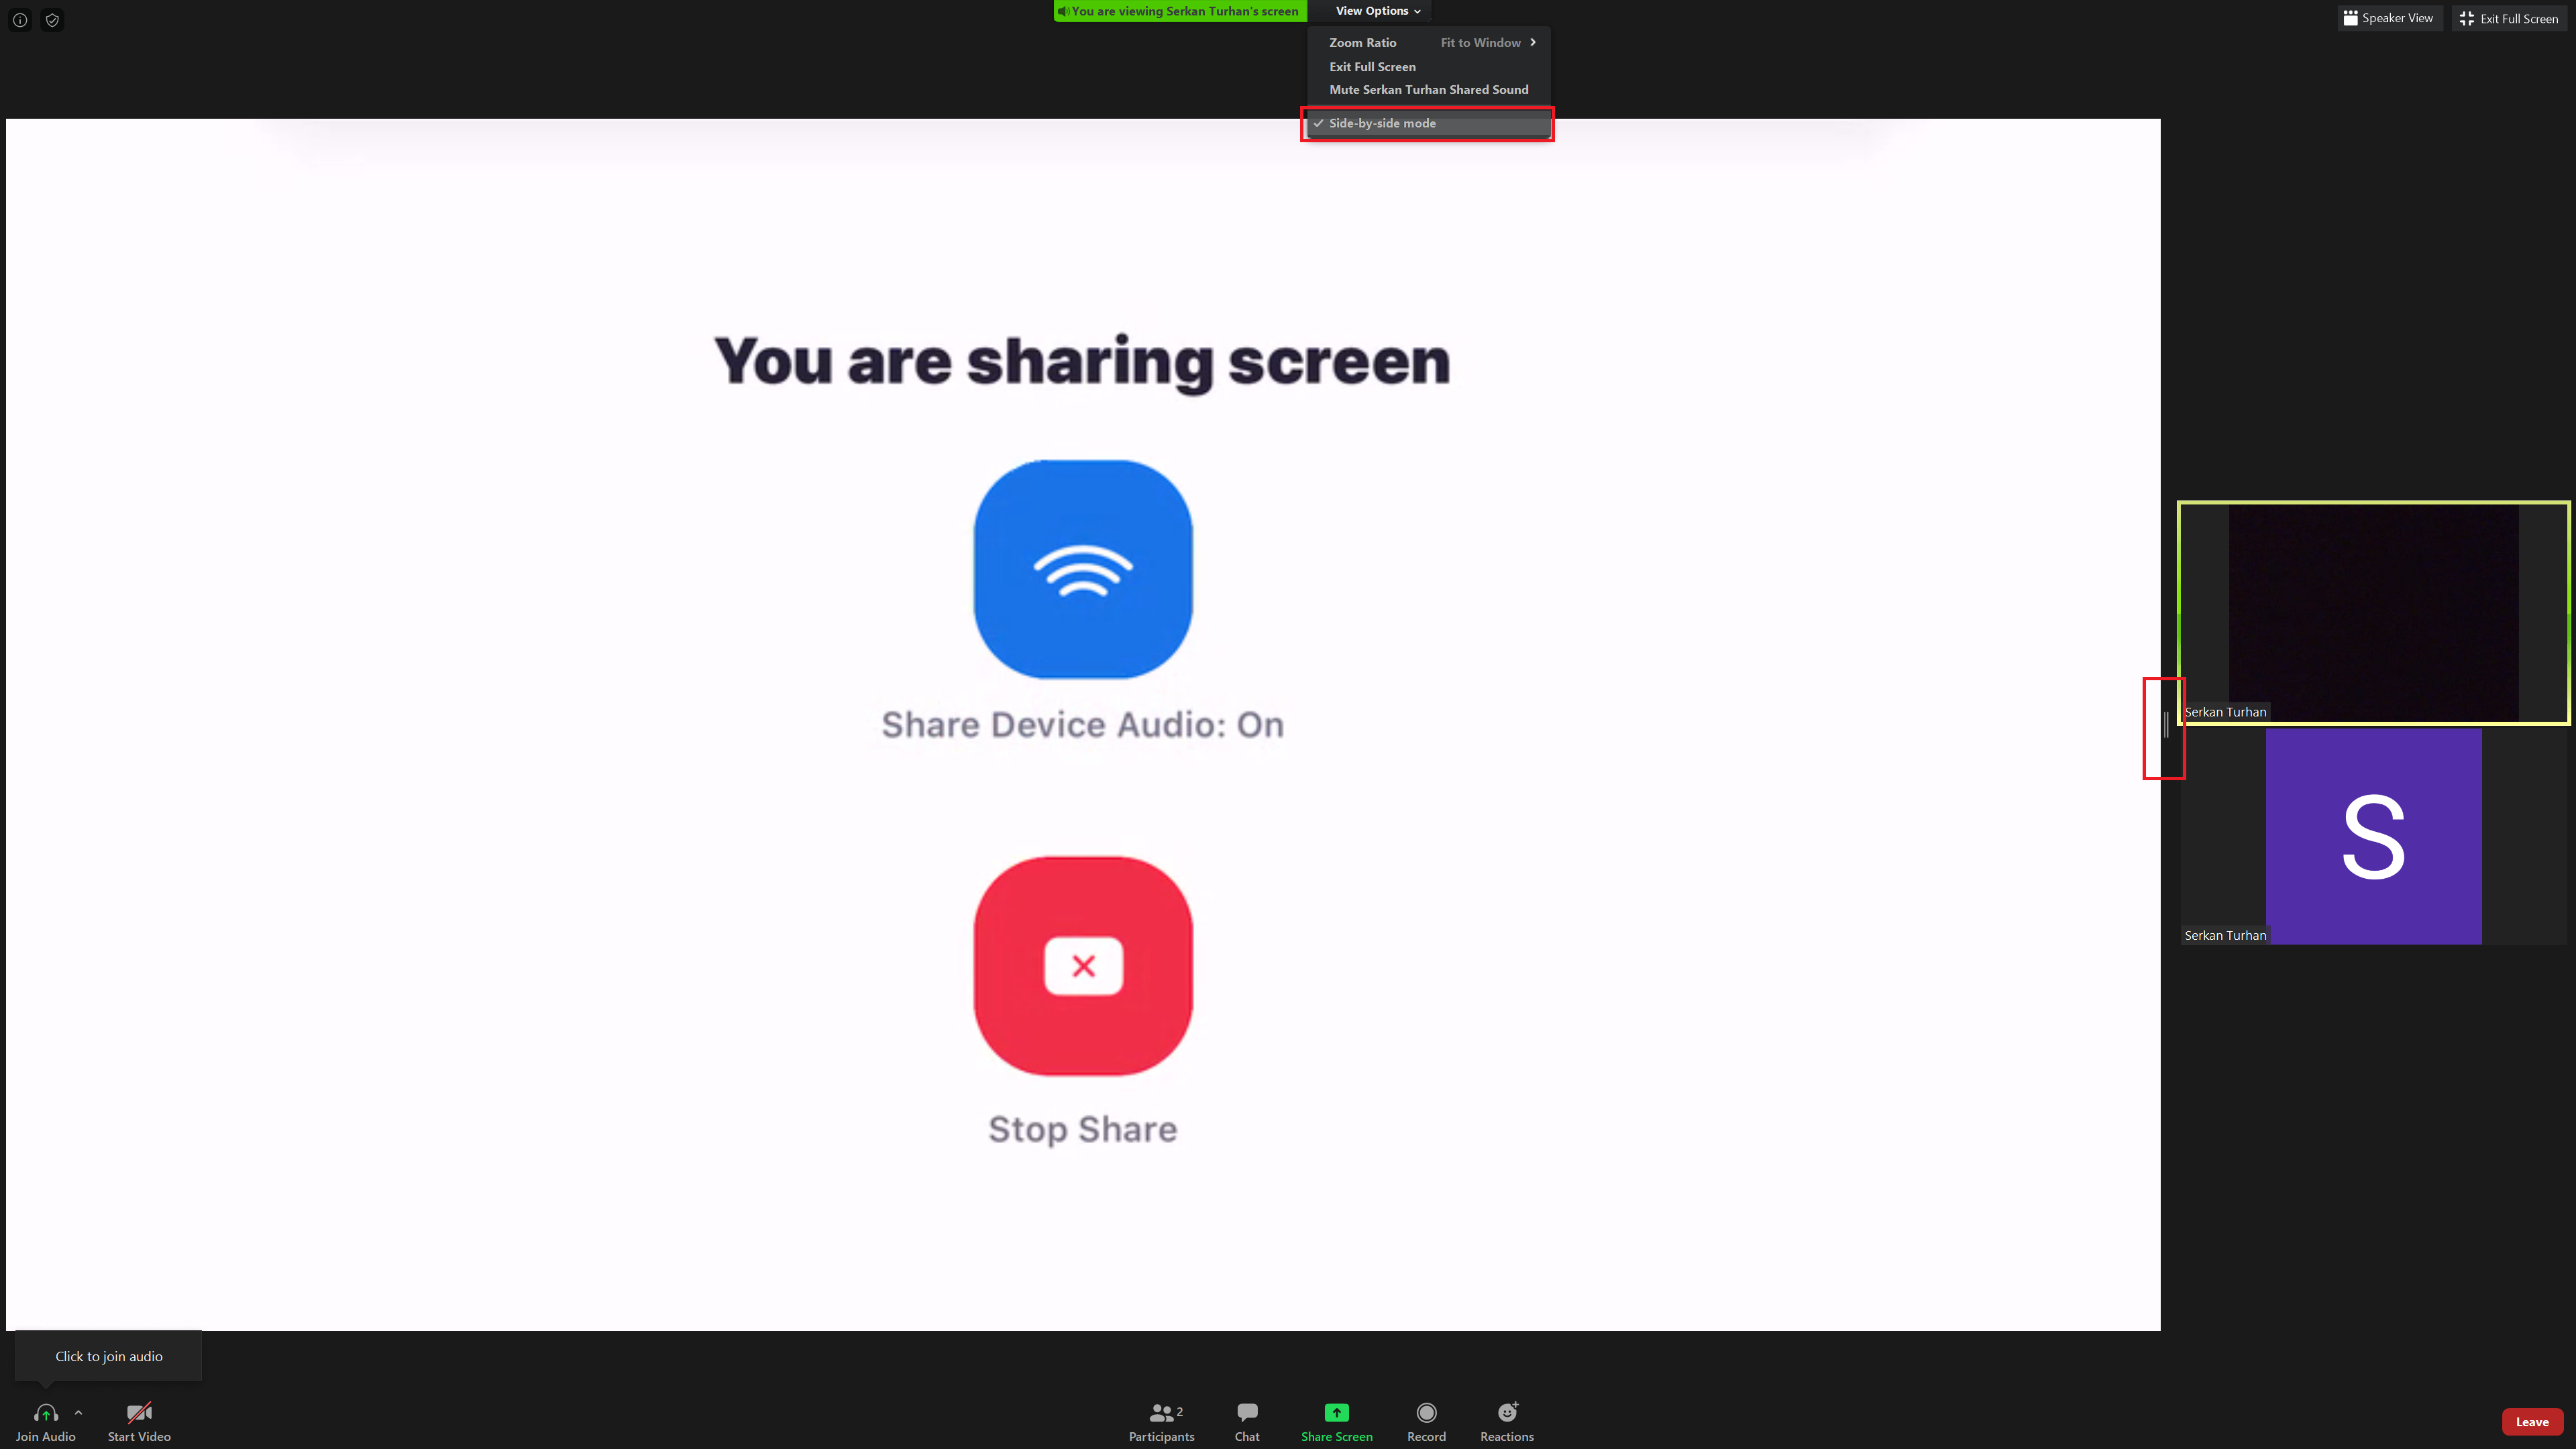This screenshot has height=1449, width=2576.
Task: Click the Join Audio headphone icon
Action: (x=46, y=1412)
